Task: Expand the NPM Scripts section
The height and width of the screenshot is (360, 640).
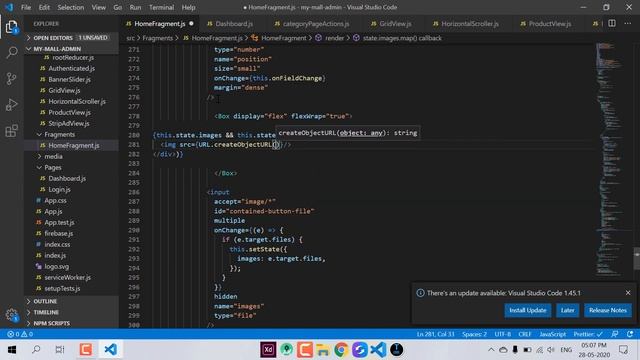Action: click(71, 323)
